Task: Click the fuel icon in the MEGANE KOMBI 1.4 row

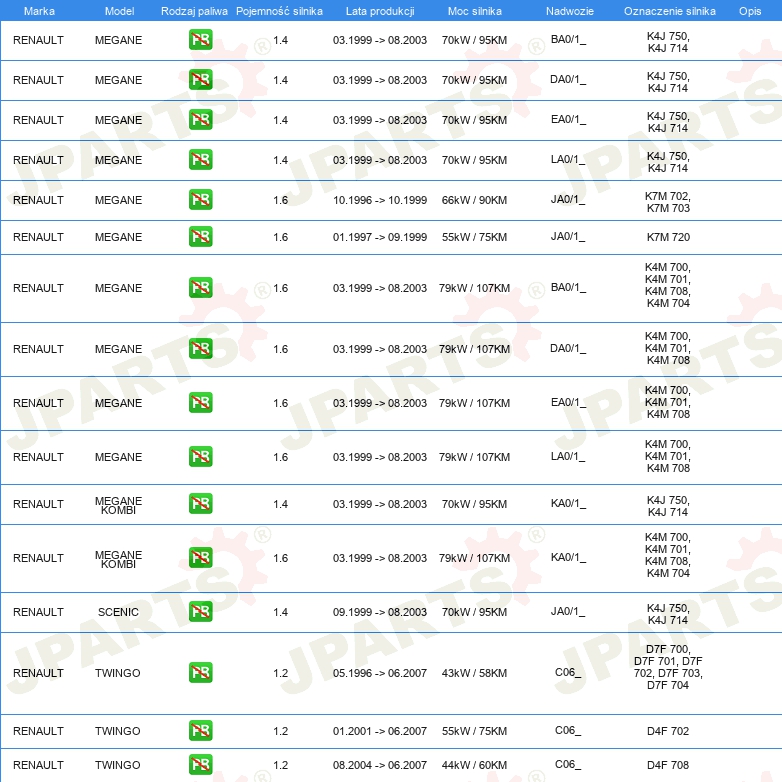Action: coord(200,504)
